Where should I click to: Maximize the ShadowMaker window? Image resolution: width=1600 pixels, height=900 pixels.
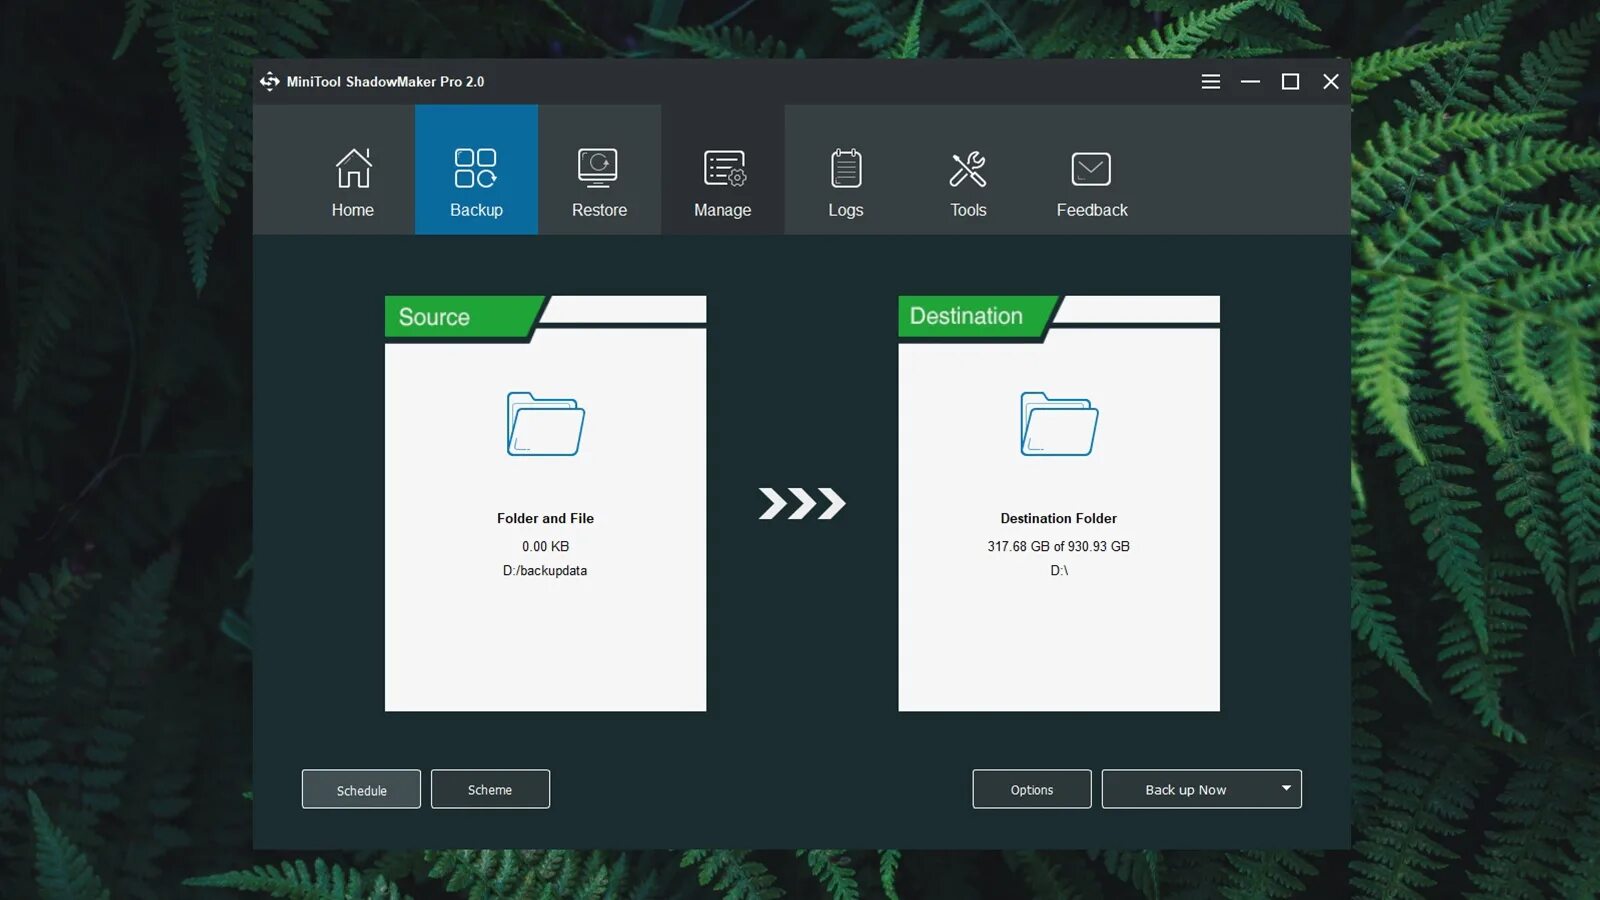[x=1290, y=82]
